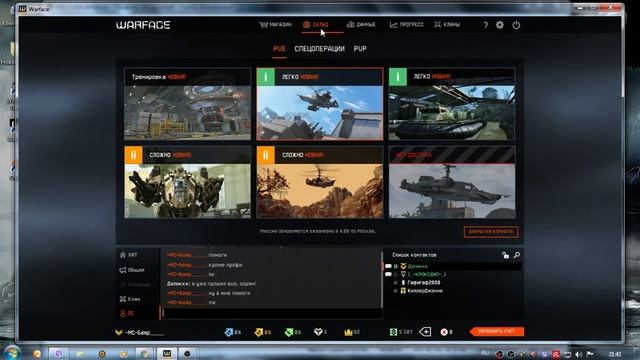Click the green booster percentage icon
Viewport: 640px width, 360px height.
point(288,333)
